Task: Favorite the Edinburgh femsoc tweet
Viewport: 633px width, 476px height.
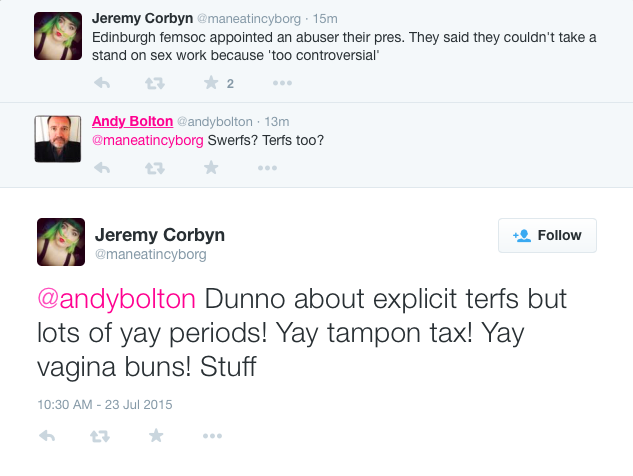Action: pos(211,83)
